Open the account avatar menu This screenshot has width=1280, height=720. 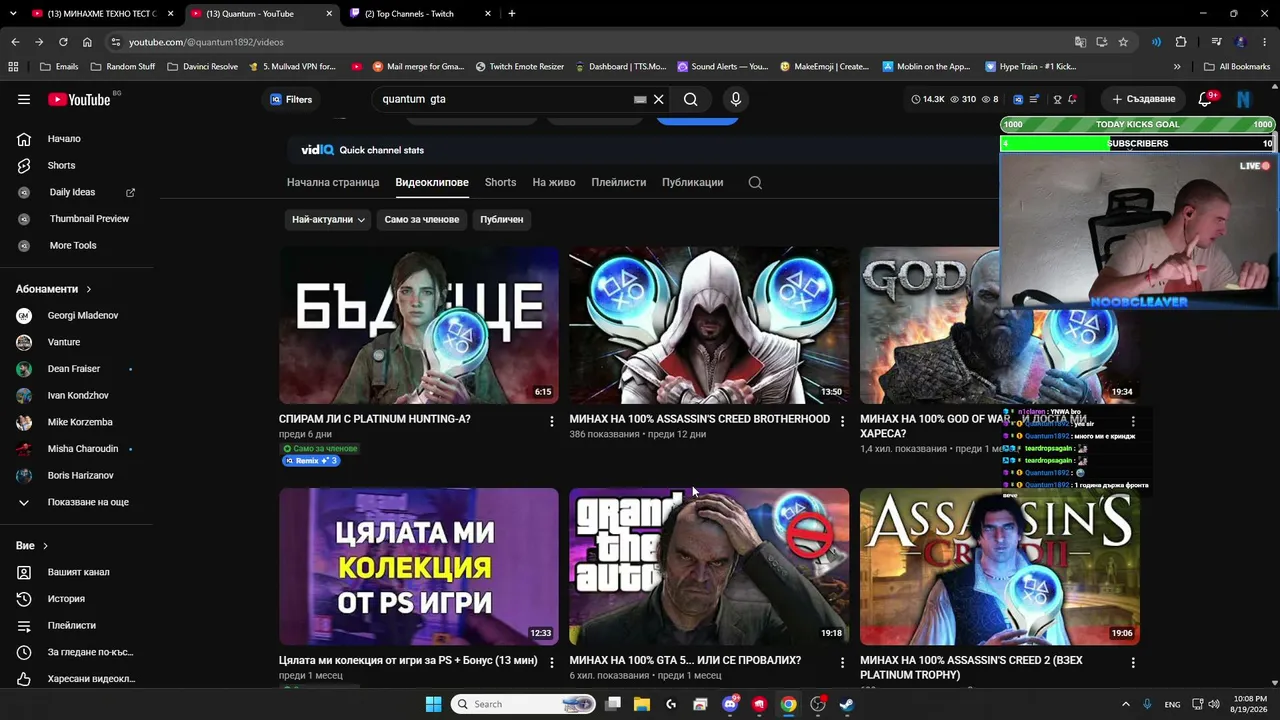pos(1244,99)
